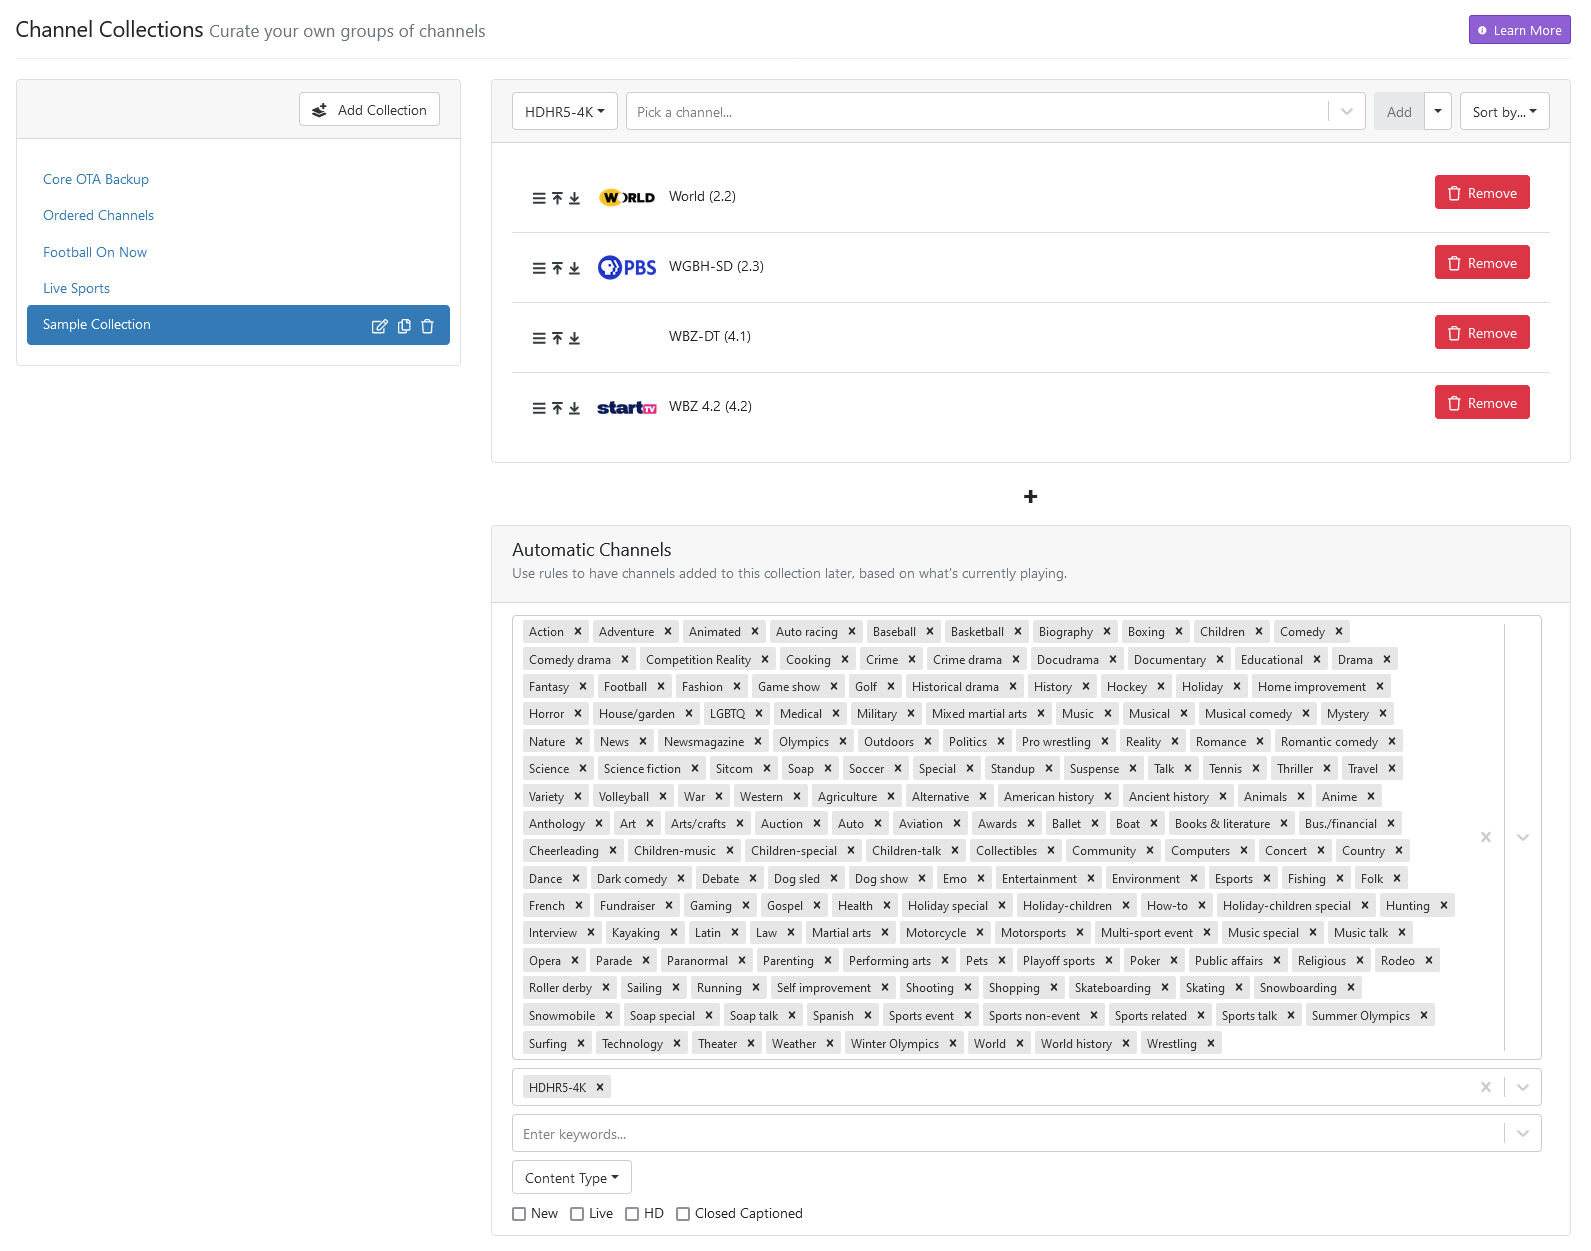Image resolution: width=1591 pixels, height=1251 pixels.
Task: Click the edit icon on Sample Collection
Action: [x=379, y=326]
